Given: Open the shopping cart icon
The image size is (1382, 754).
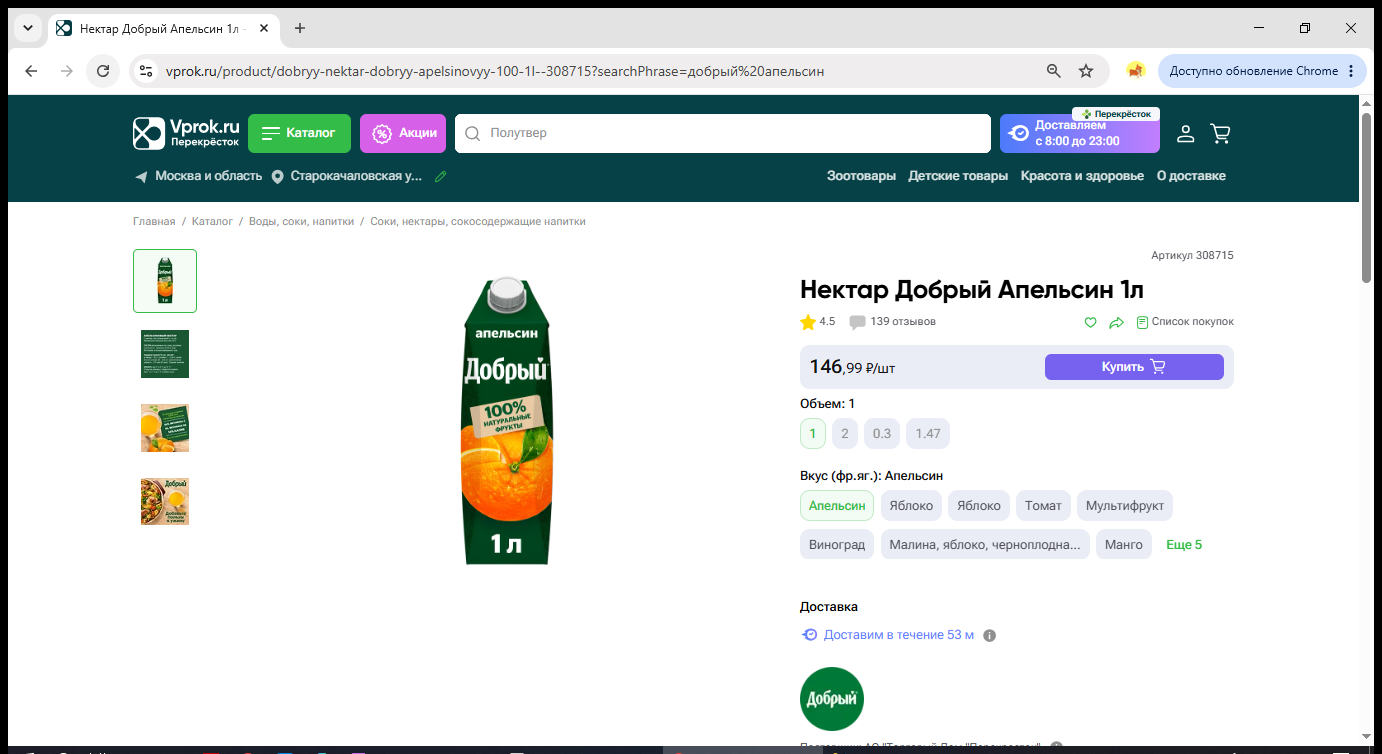Looking at the screenshot, I should 1220,133.
